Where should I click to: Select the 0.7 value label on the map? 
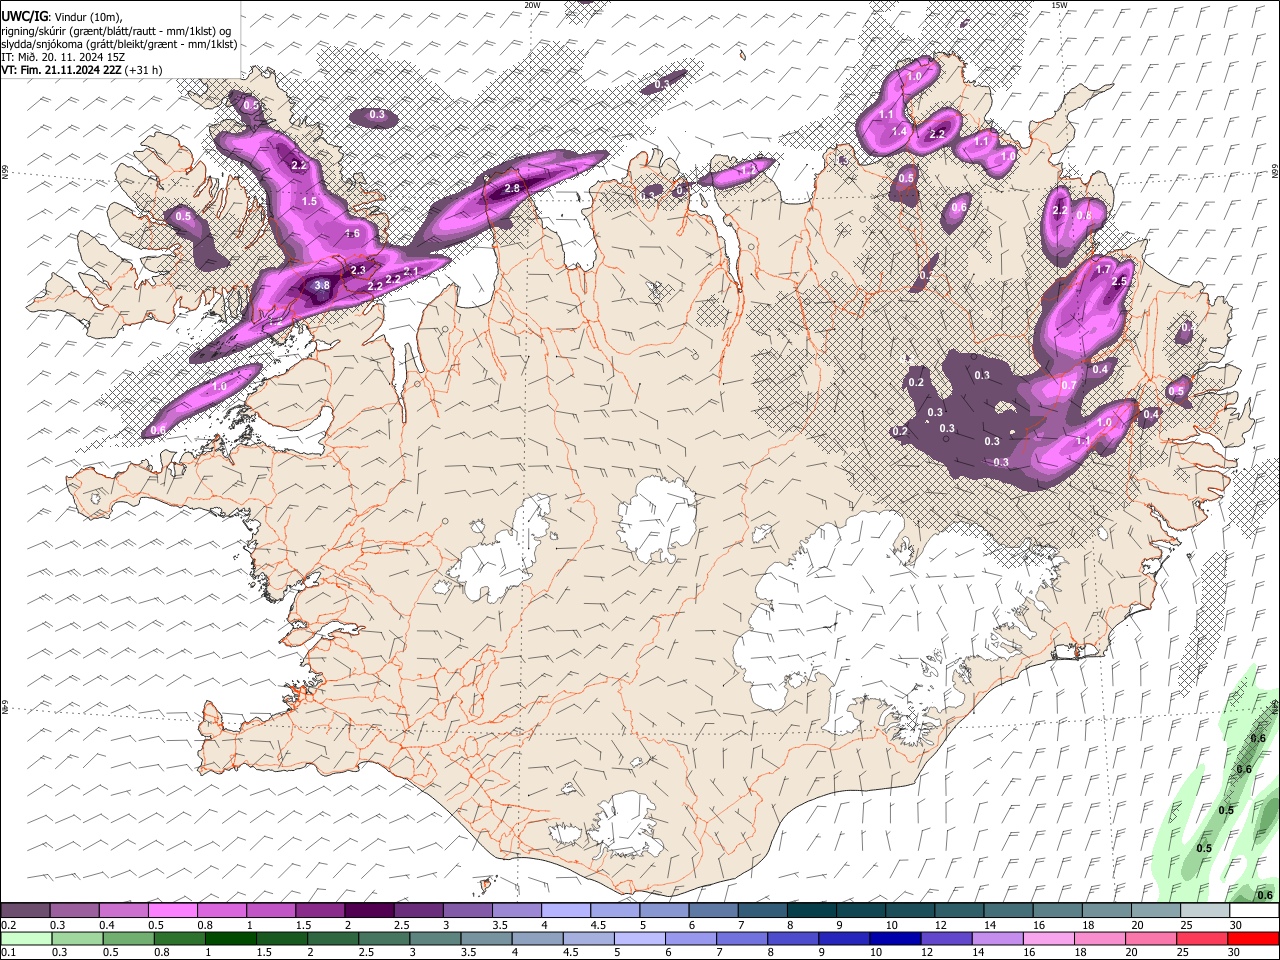(x=1069, y=385)
